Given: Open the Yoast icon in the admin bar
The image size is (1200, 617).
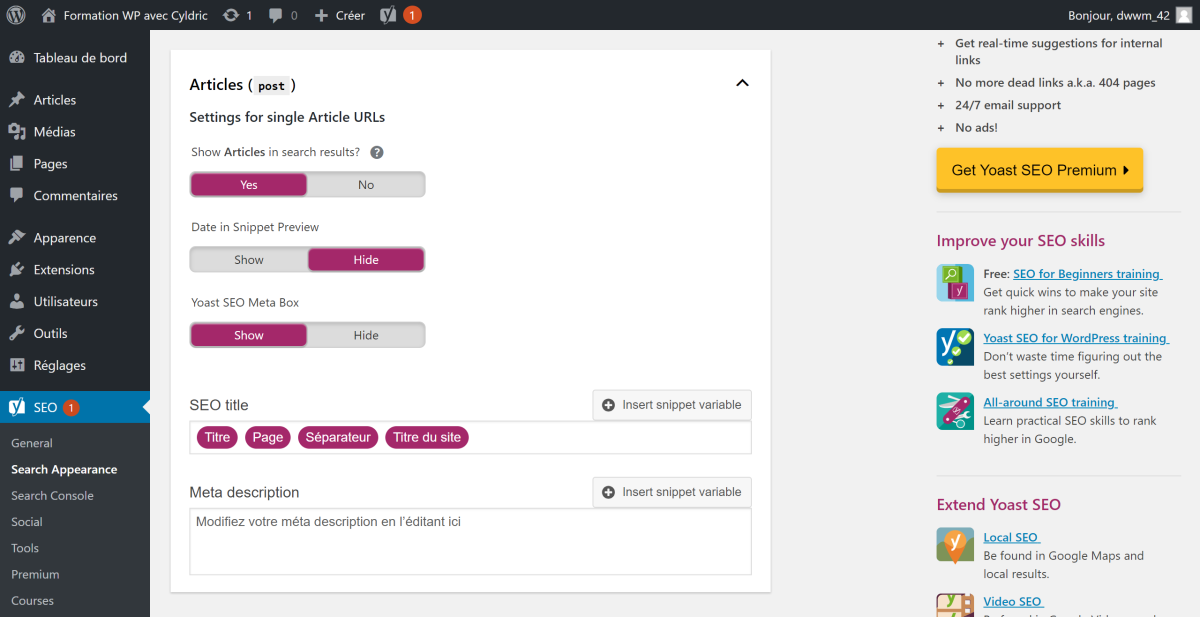Looking at the screenshot, I should tap(388, 15).
